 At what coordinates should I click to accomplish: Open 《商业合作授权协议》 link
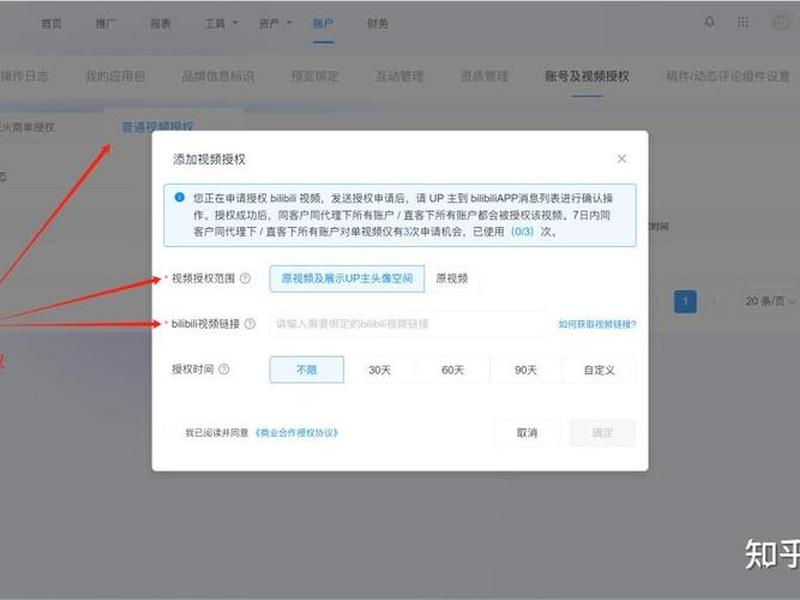pyautogui.click(x=296, y=433)
